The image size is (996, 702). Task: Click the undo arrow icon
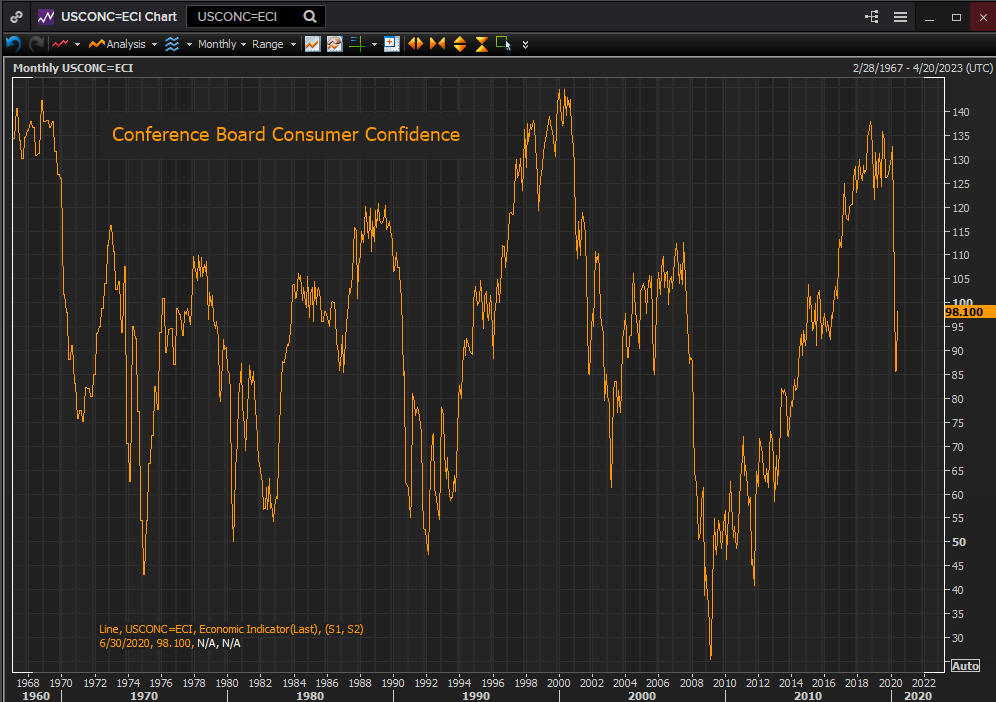[x=13, y=44]
